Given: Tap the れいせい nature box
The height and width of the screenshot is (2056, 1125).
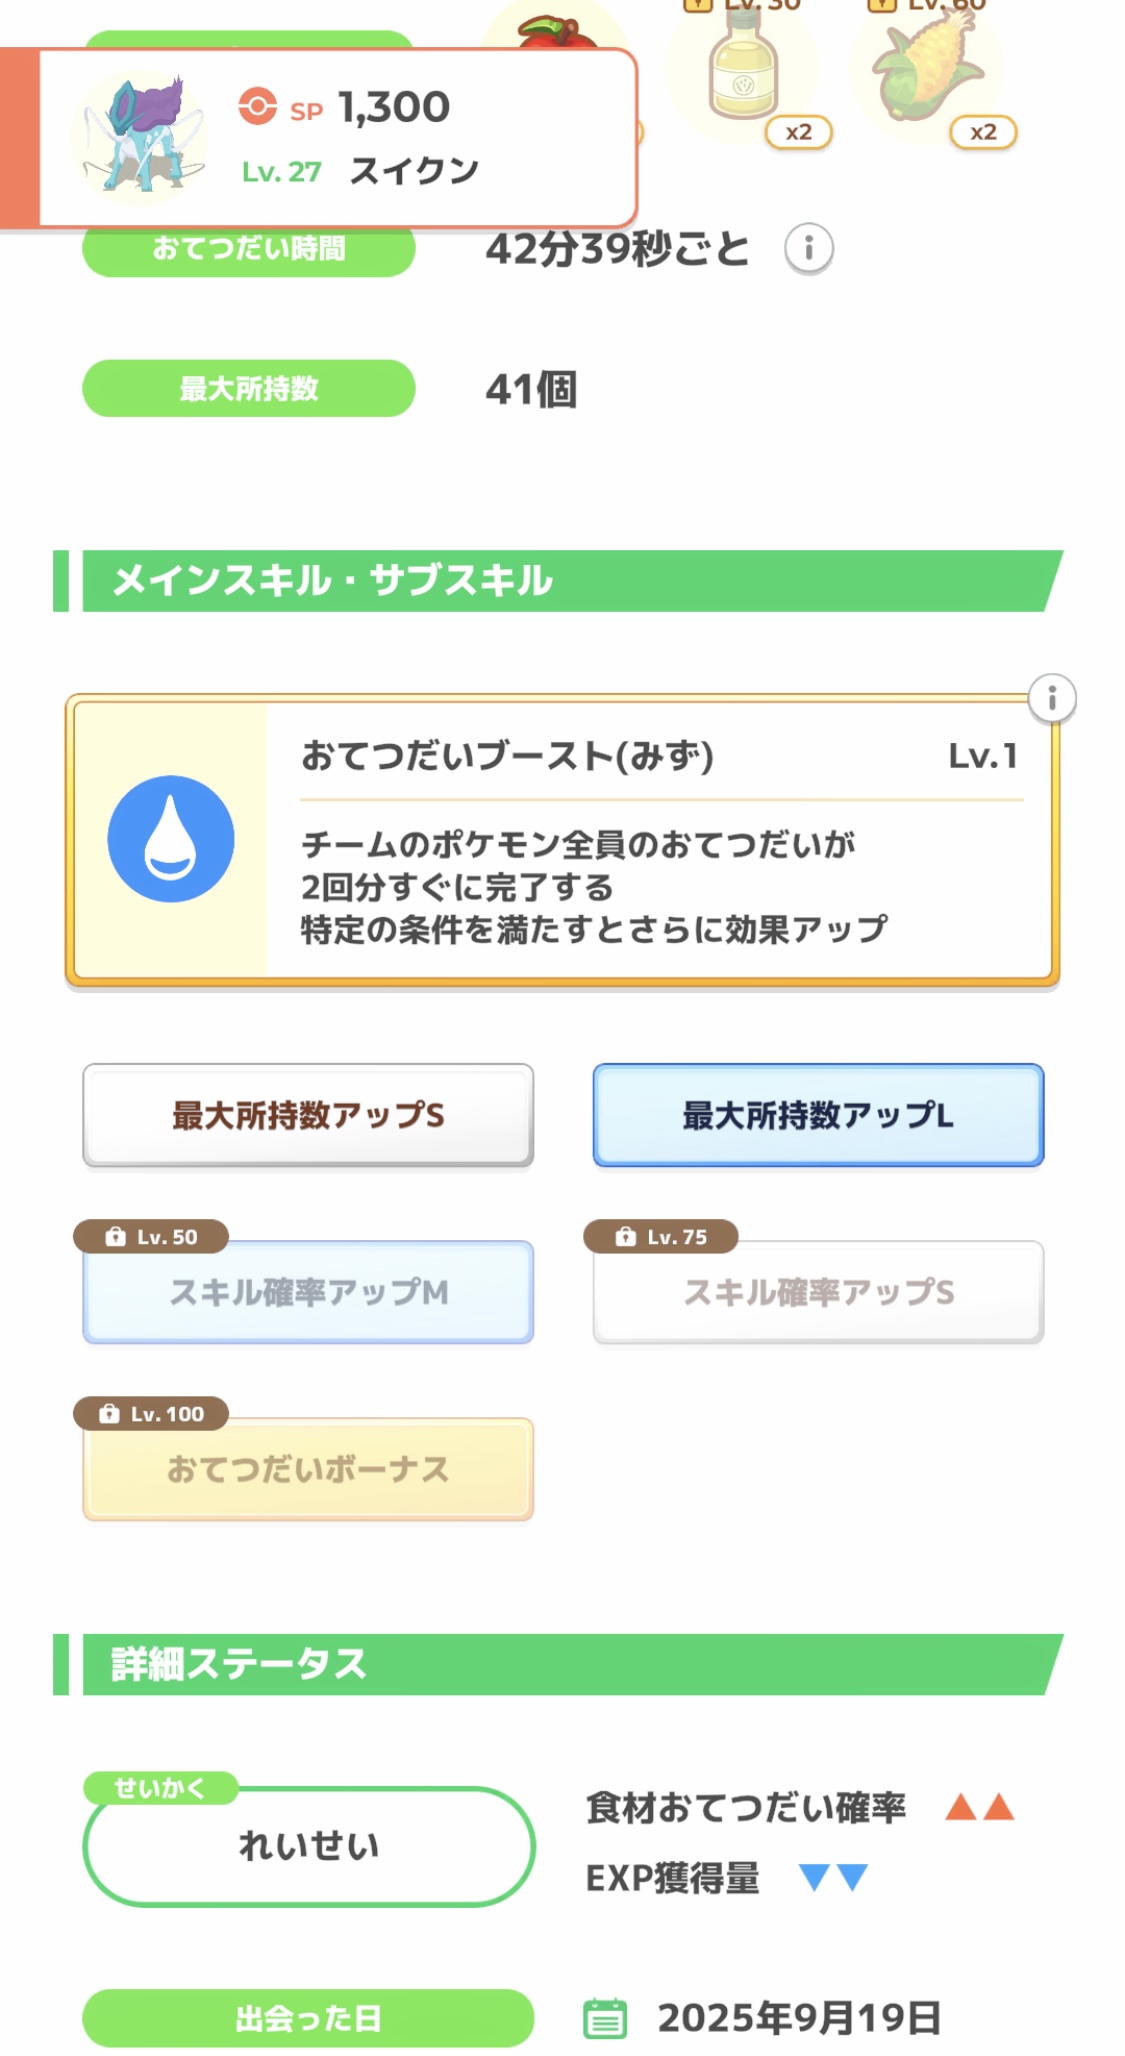Looking at the screenshot, I should click(x=308, y=1846).
